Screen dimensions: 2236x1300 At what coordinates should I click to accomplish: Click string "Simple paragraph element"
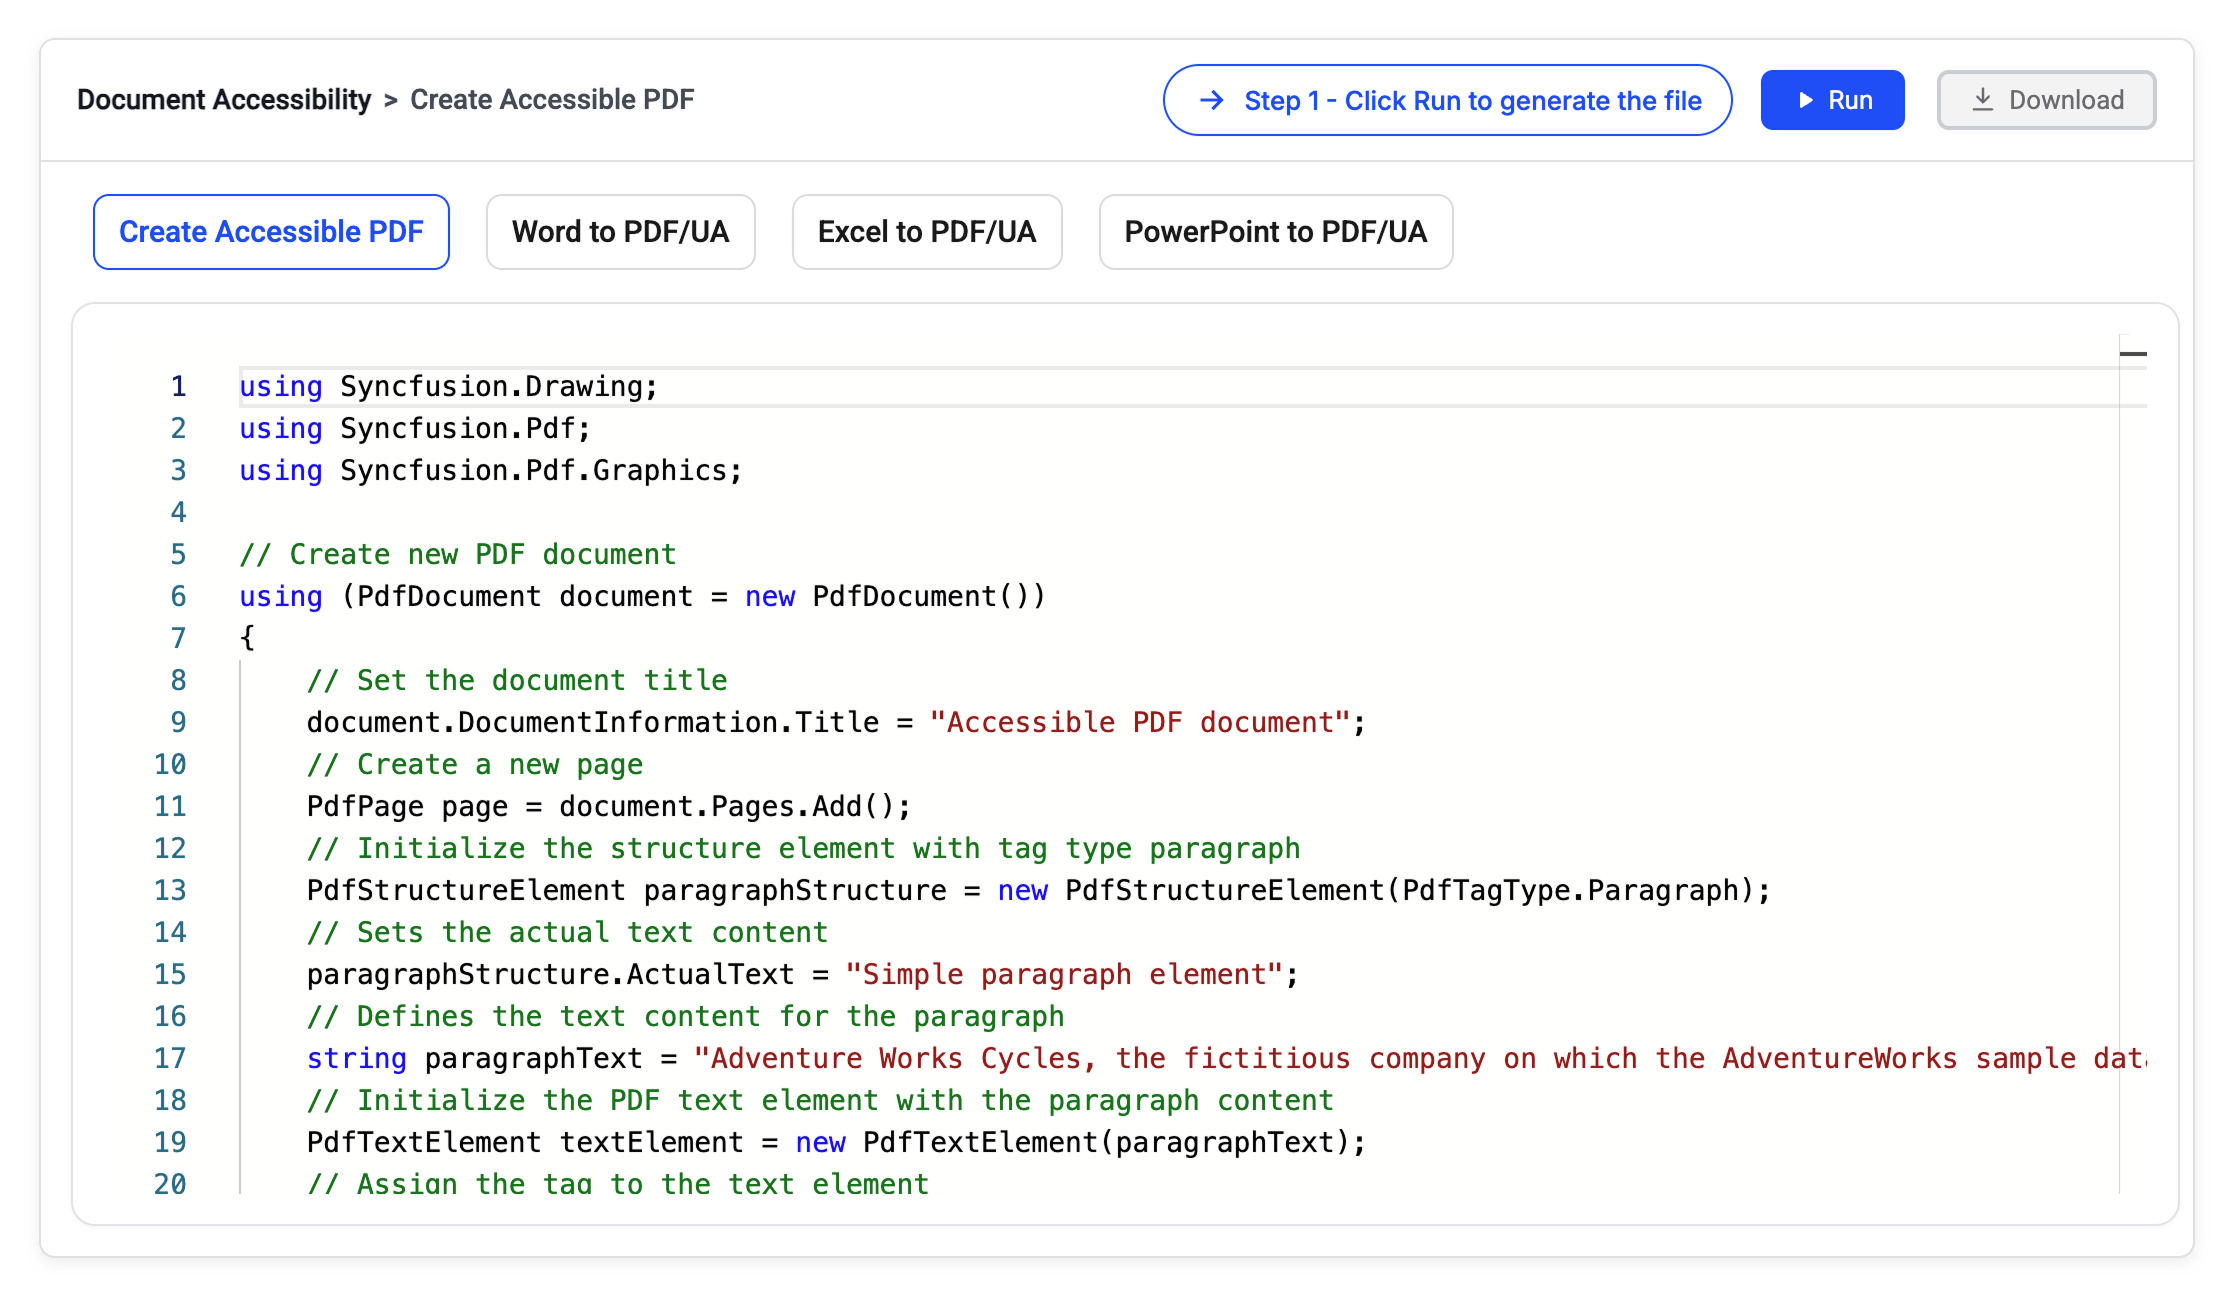pyautogui.click(x=1064, y=975)
